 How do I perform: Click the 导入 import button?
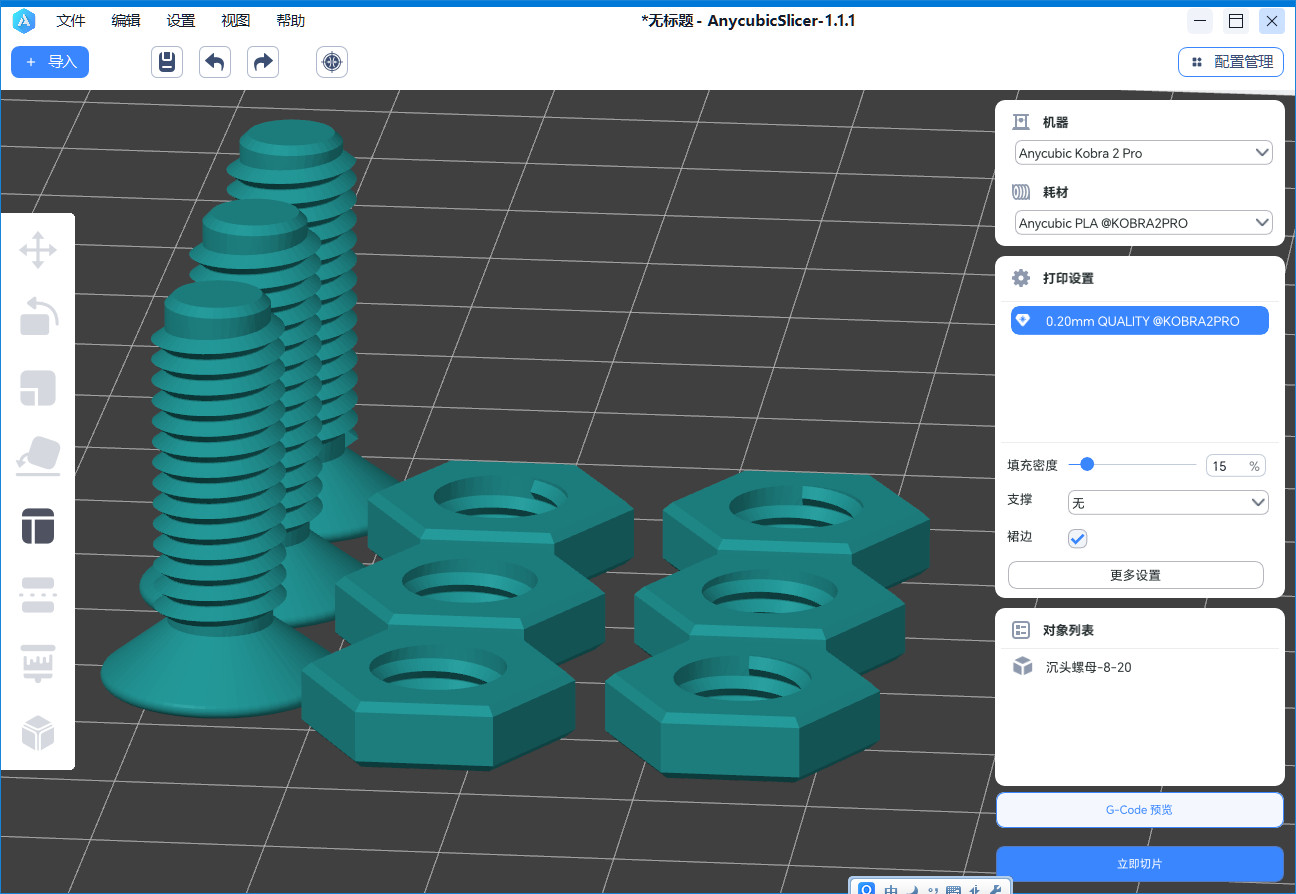coord(50,62)
